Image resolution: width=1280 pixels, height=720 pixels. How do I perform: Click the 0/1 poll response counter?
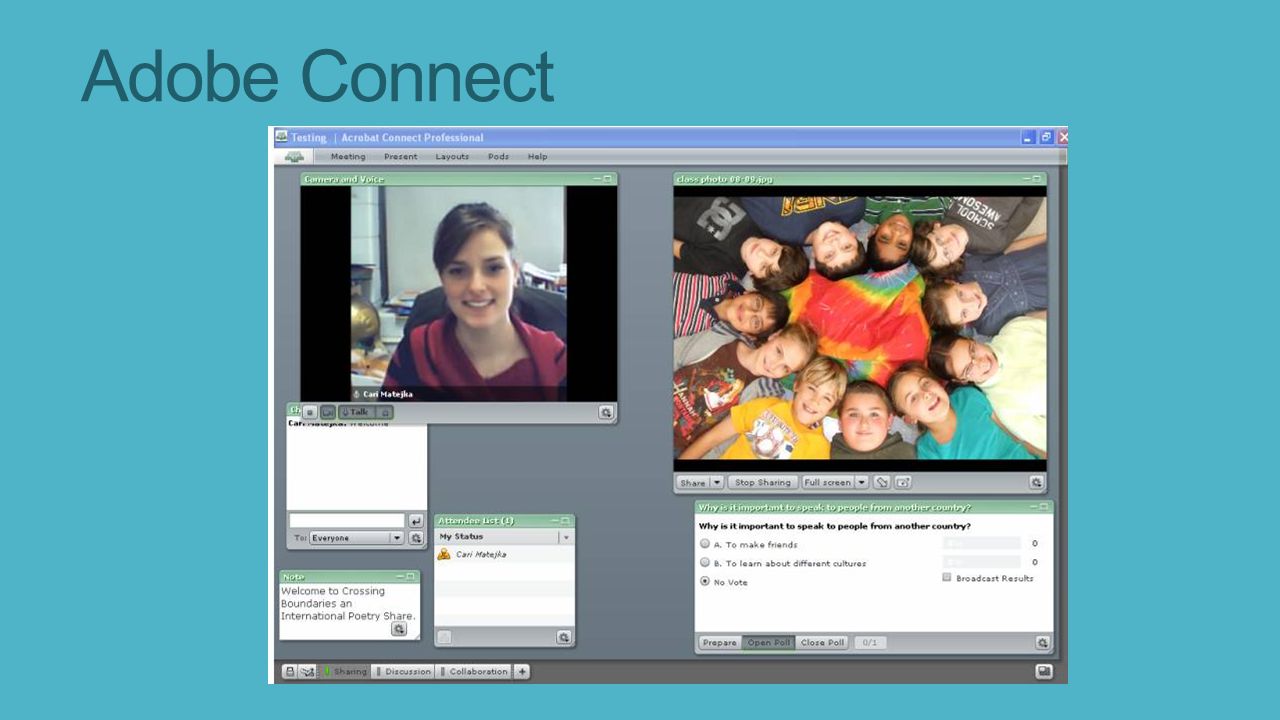870,643
